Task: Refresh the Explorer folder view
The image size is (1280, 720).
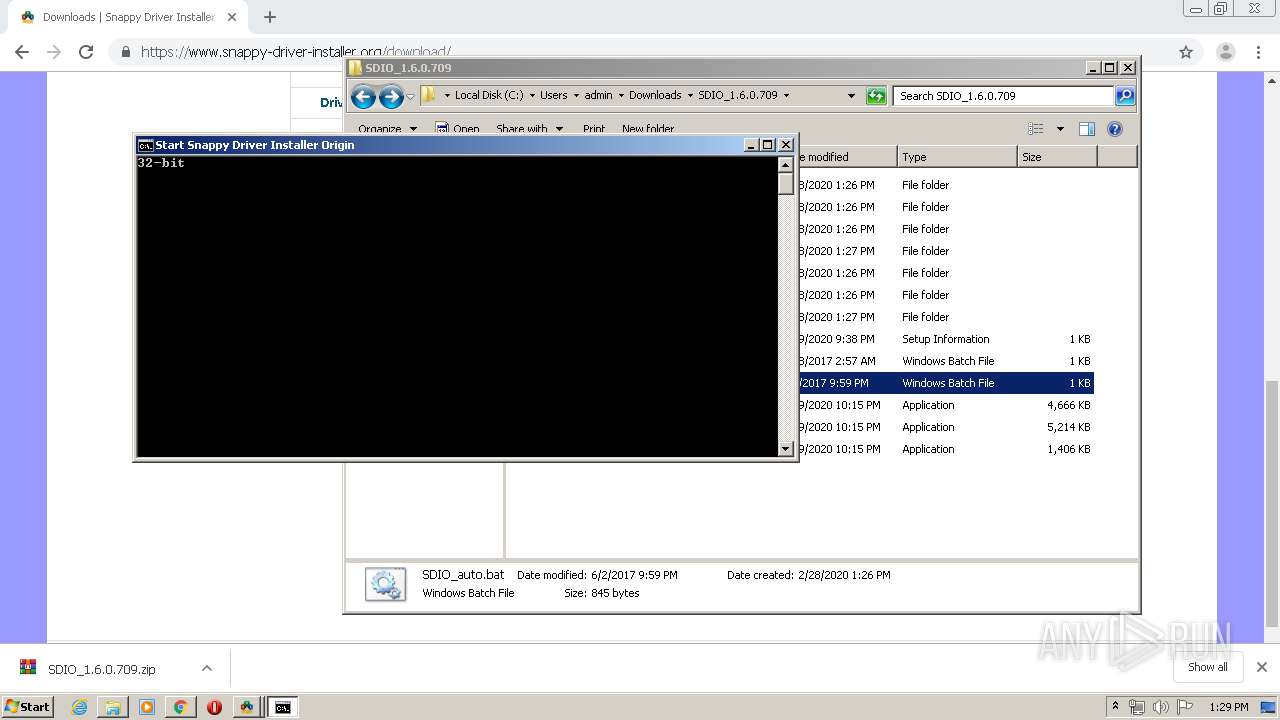Action: pyautogui.click(x=876, y=96)
